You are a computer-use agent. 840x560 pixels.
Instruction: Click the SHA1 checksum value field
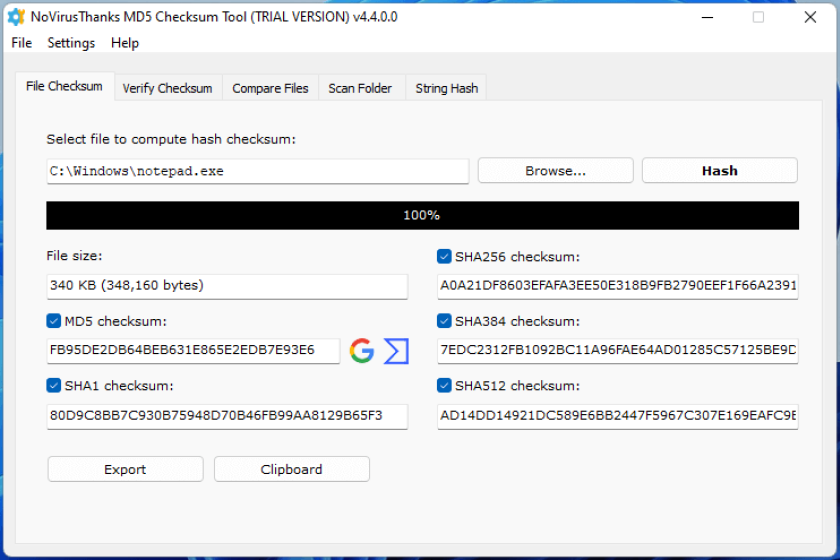click(x=227, y=416)
